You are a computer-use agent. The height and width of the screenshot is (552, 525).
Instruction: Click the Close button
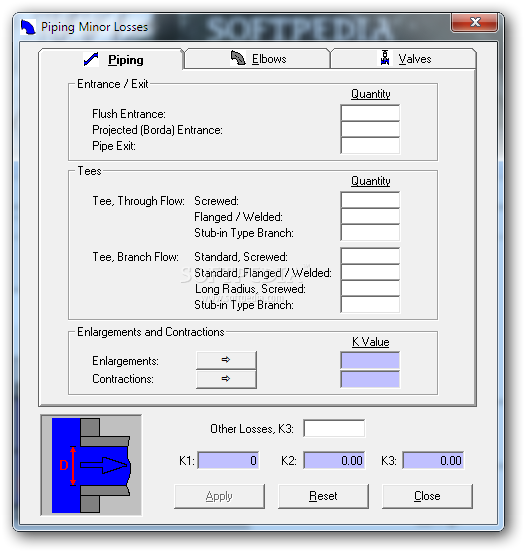tap(427, 496)
